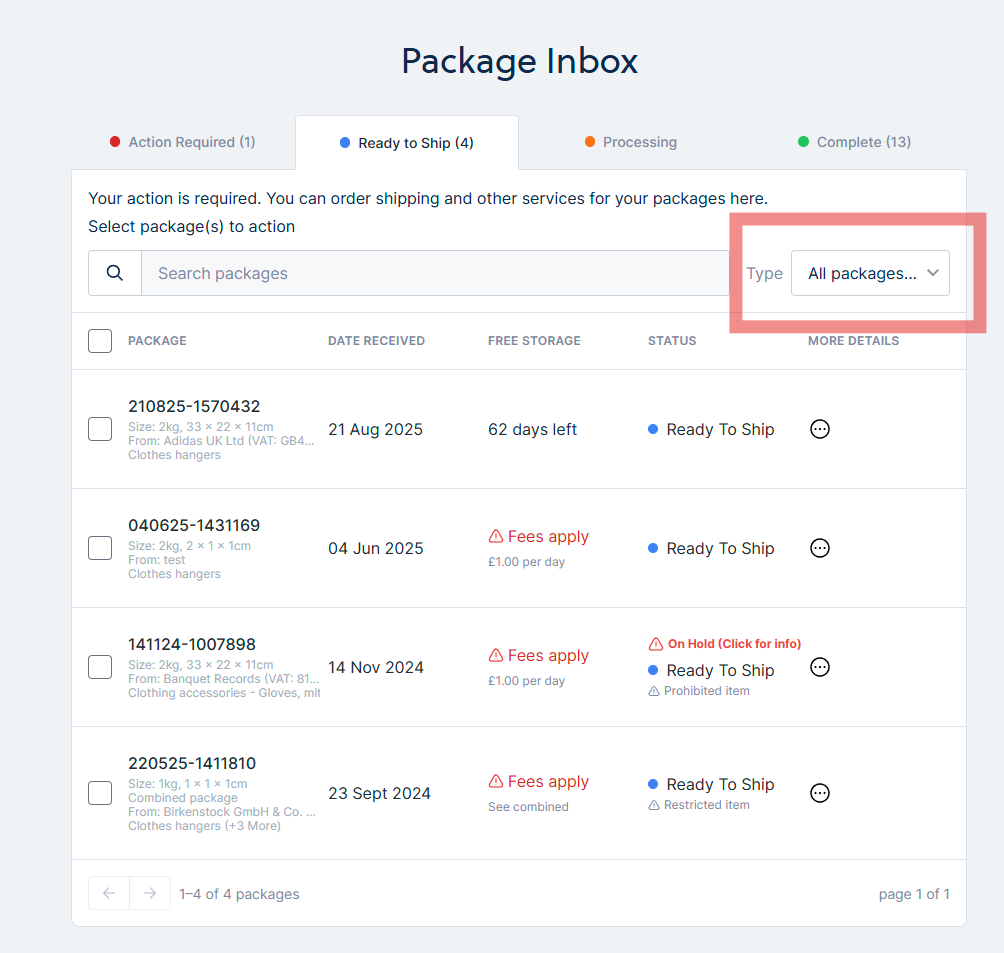Click fees warning icon for package 040625-1431169

coord(495,537)
